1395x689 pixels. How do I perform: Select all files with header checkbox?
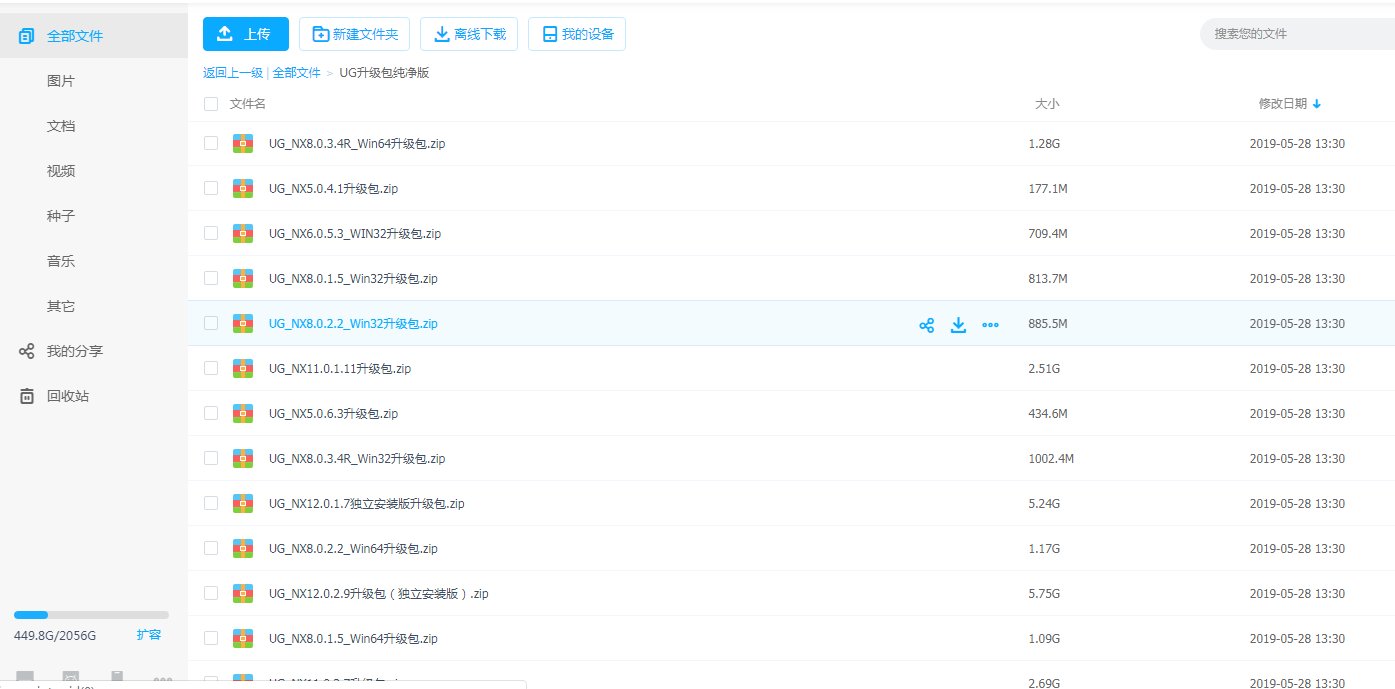(210, 104)
